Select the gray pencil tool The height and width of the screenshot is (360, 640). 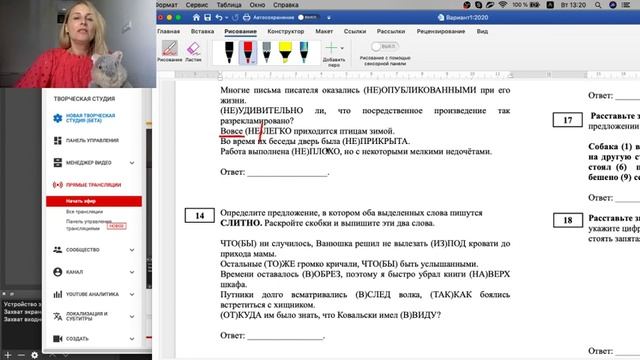pos(267,52)
